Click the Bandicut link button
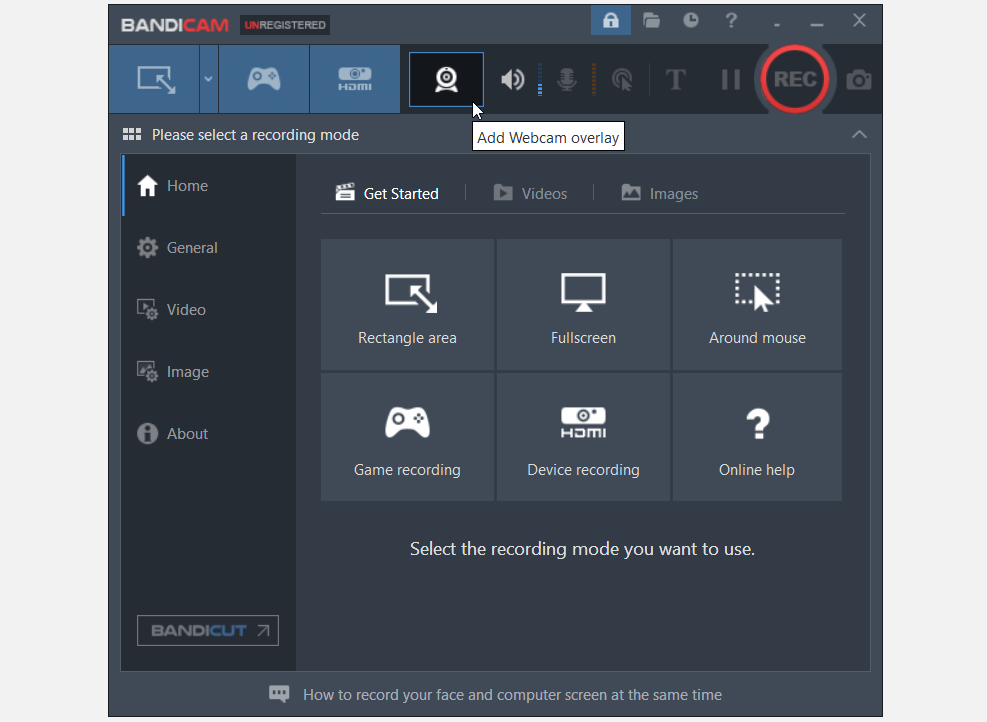This screenshot has width=987, height=722. pos(208,630)
